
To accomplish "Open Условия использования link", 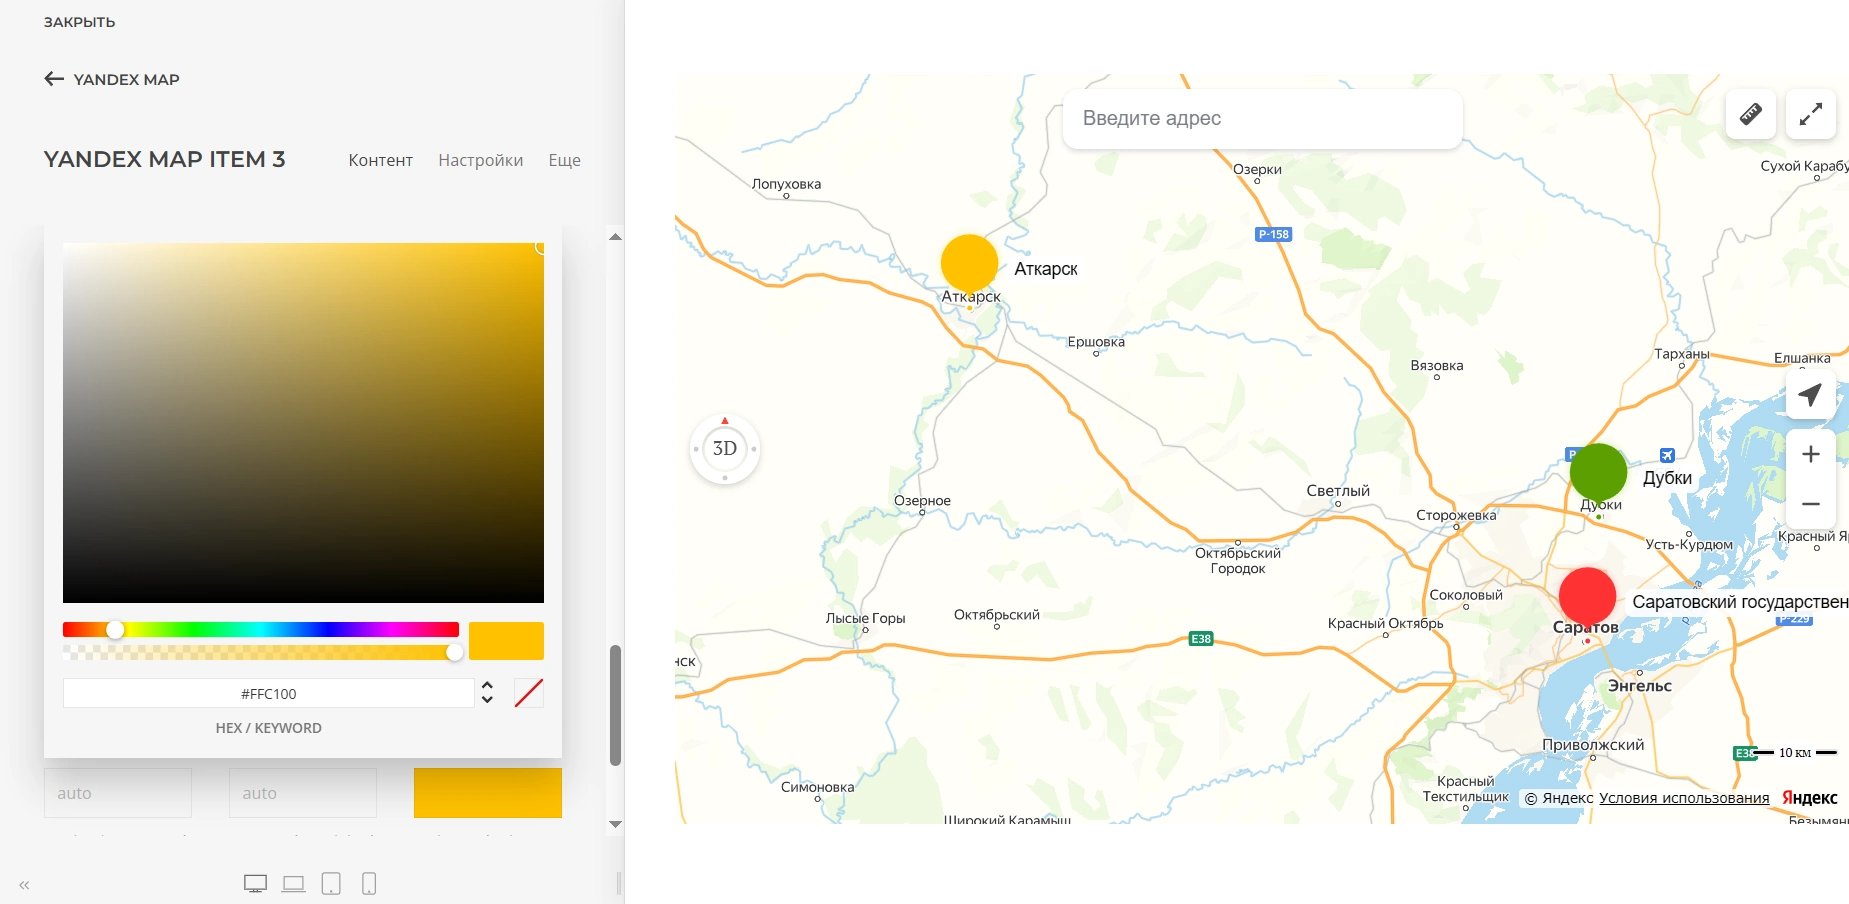I will coord(1683,798).
